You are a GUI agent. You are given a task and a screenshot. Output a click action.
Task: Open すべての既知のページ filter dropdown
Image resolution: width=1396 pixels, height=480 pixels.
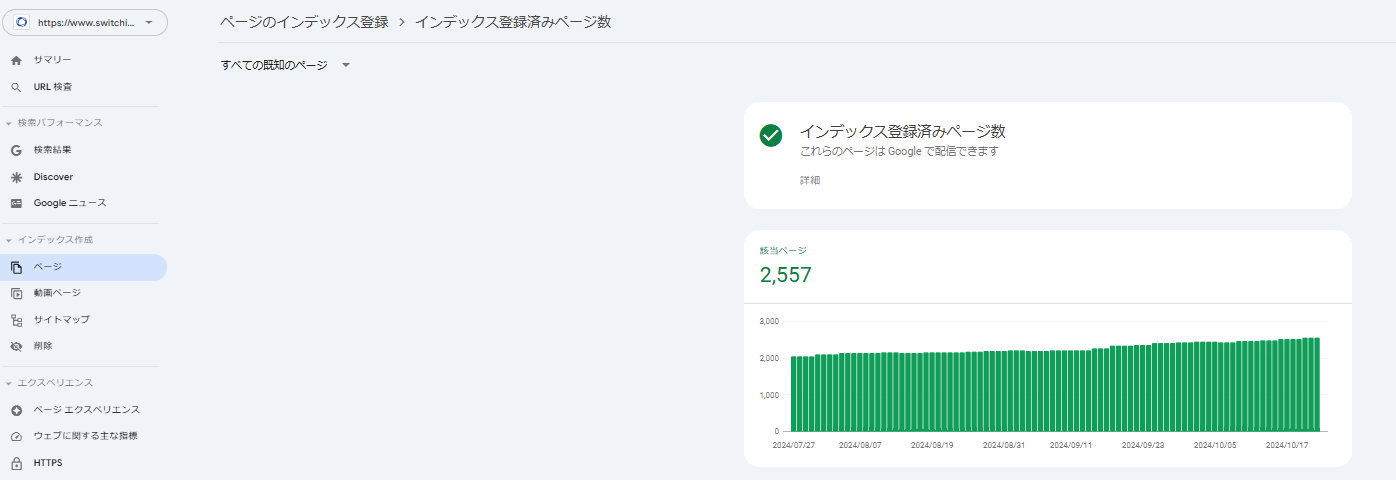point(285,65)
